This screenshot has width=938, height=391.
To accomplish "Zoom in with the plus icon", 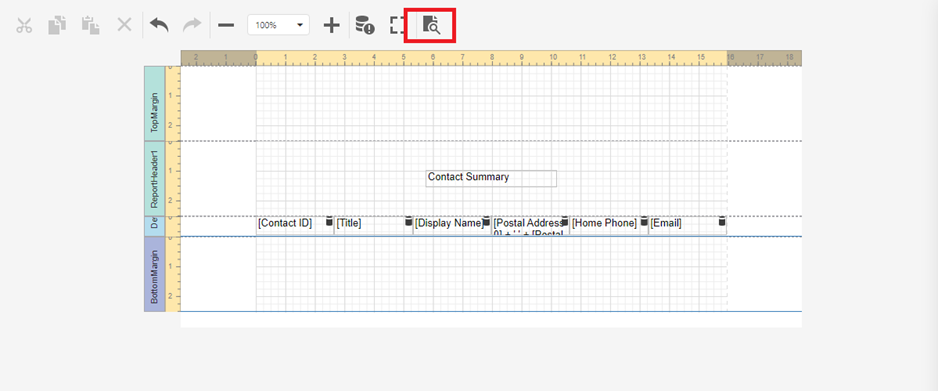I will (x=331, y=25).
